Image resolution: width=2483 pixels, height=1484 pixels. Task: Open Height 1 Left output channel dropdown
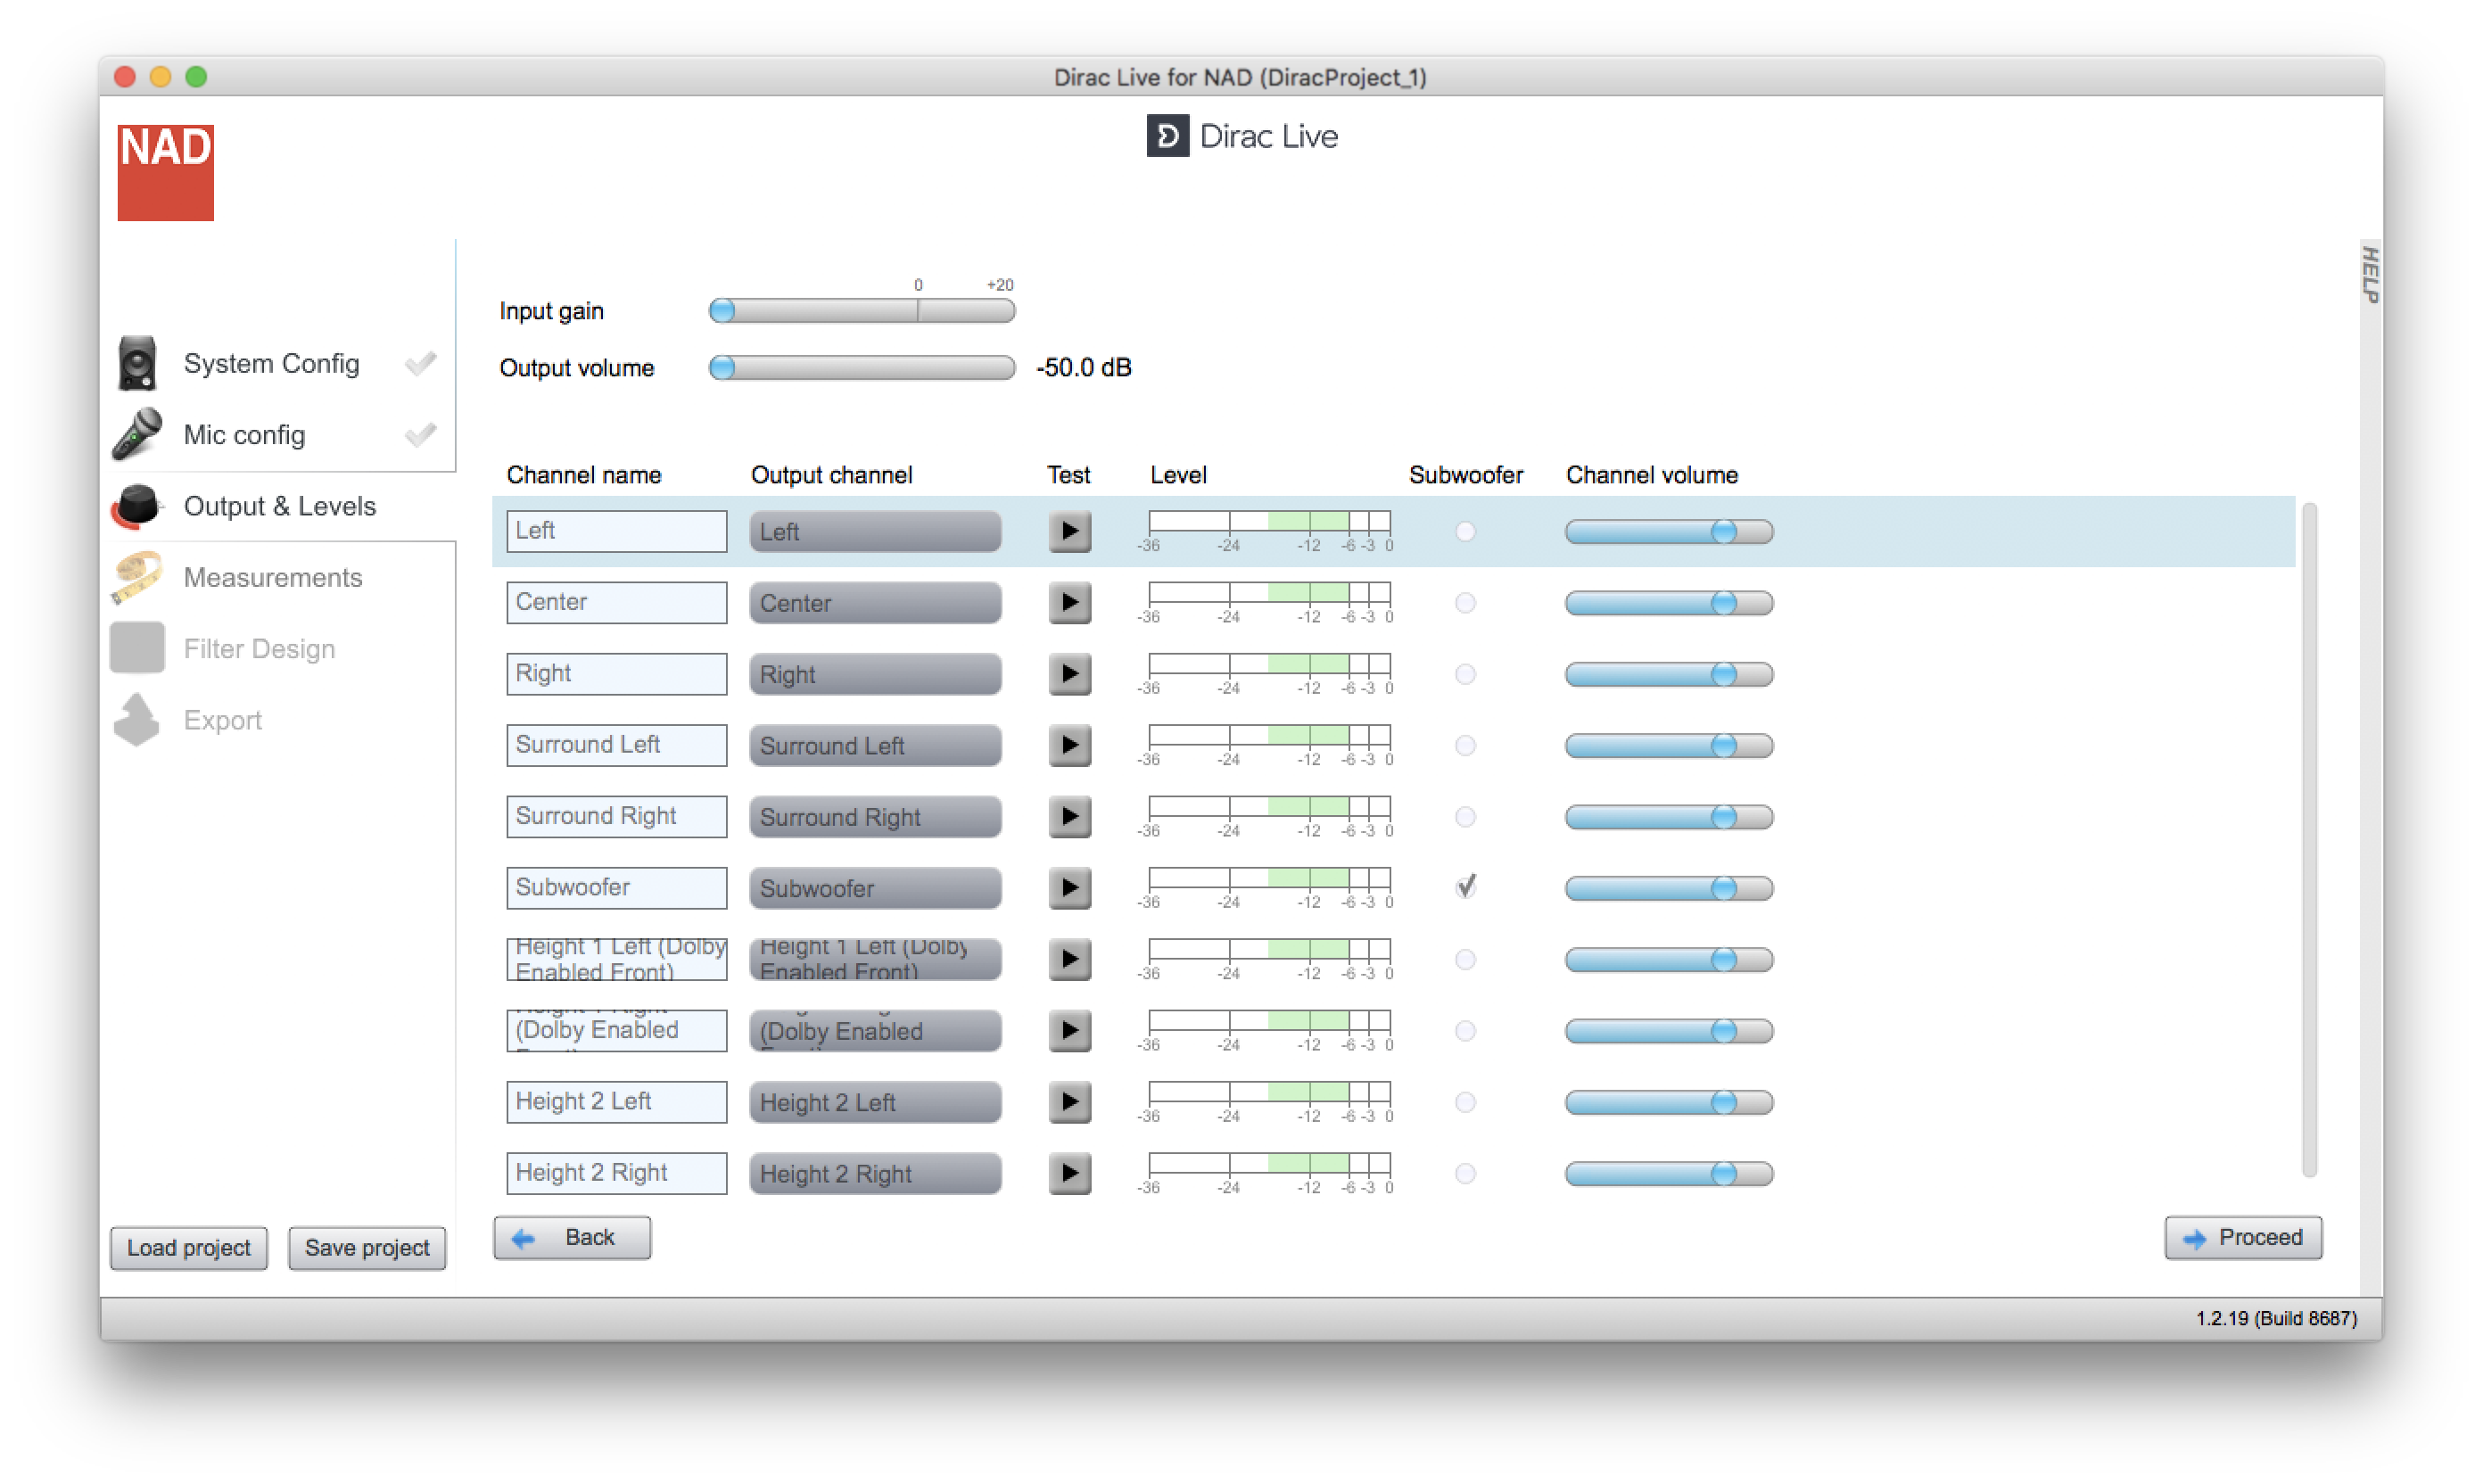click(x=875, y=959)
